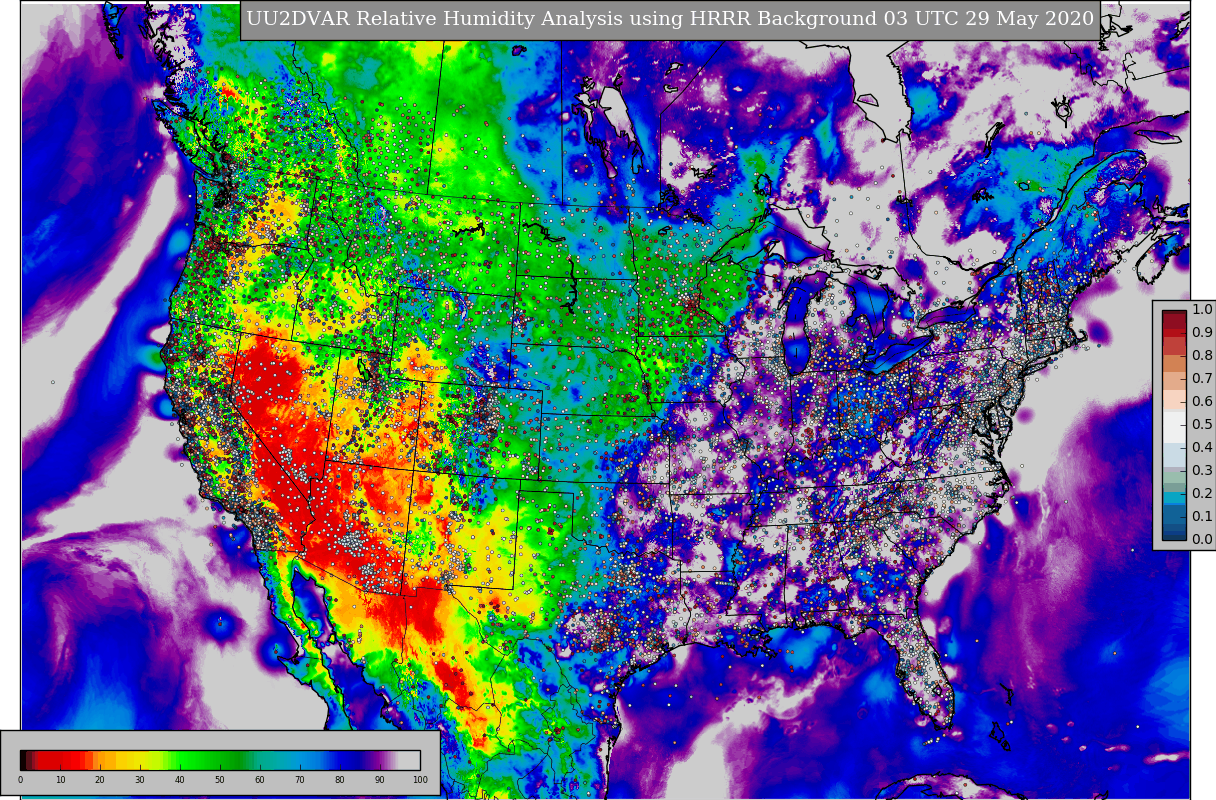Viewport: 1216px width, 800px height.
Task: Select the 0.9 label on right colorbar
Action: 1202,333
